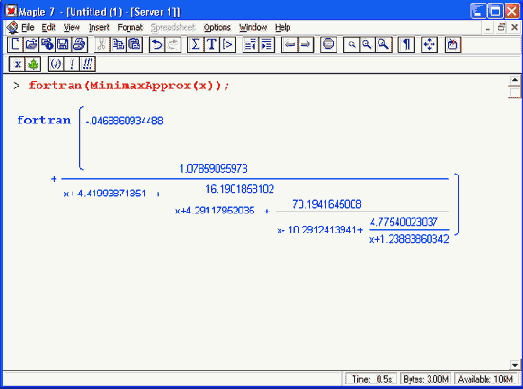Image resolution: width=523 pixels, height=389 pixels.
Task: Insert math input with Sigma icon
Action: click(195, 44)
